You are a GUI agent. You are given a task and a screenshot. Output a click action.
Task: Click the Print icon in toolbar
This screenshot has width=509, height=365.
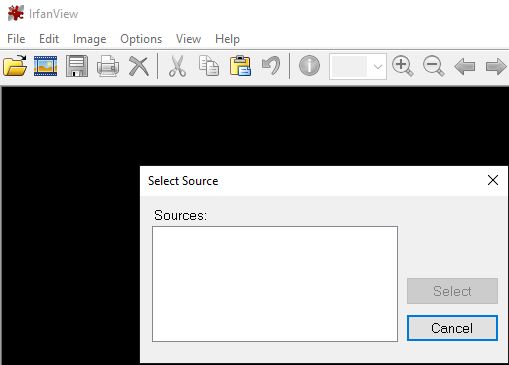tap(108, 66)
